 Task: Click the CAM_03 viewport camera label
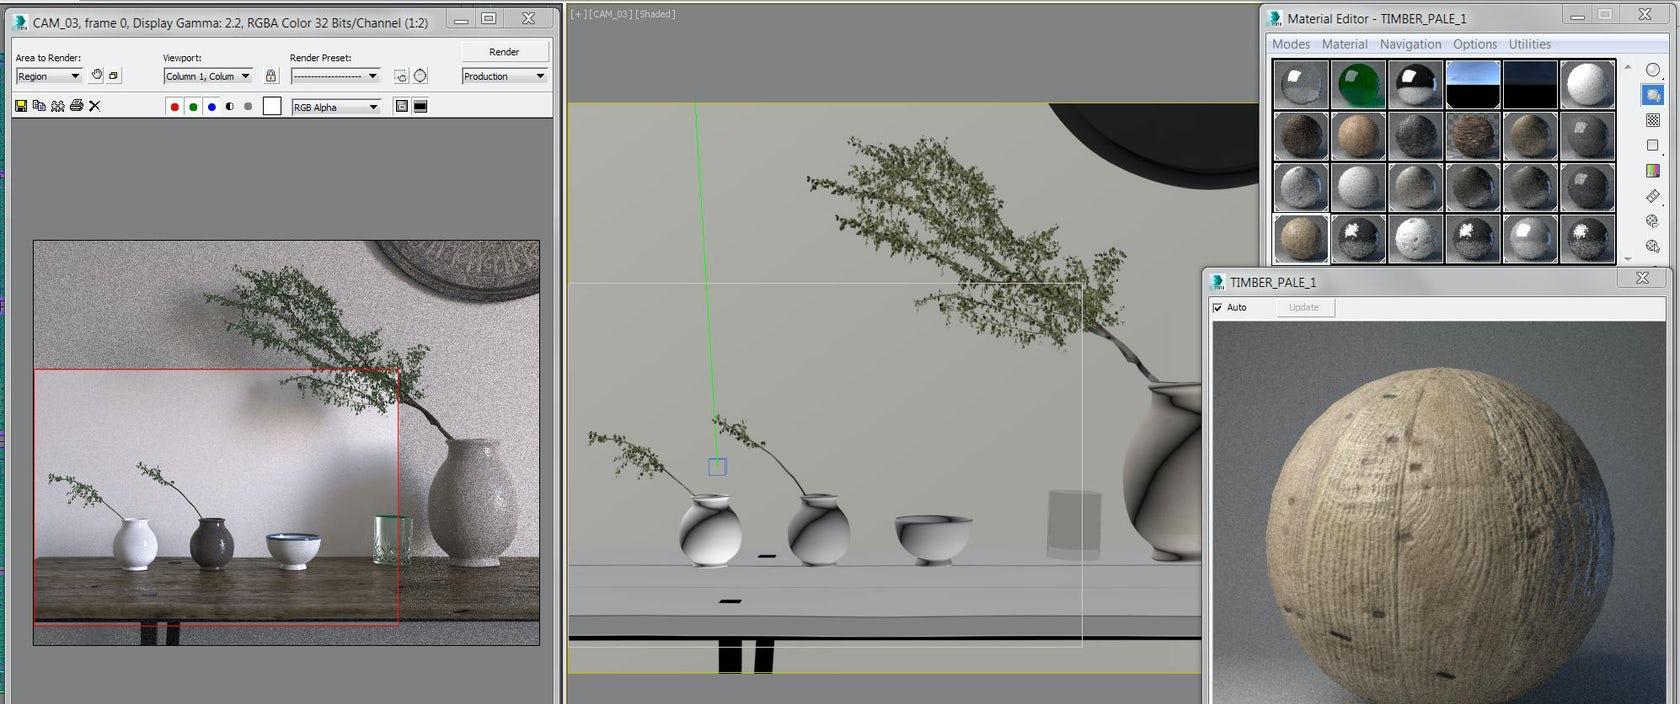(x=610, y=14)
